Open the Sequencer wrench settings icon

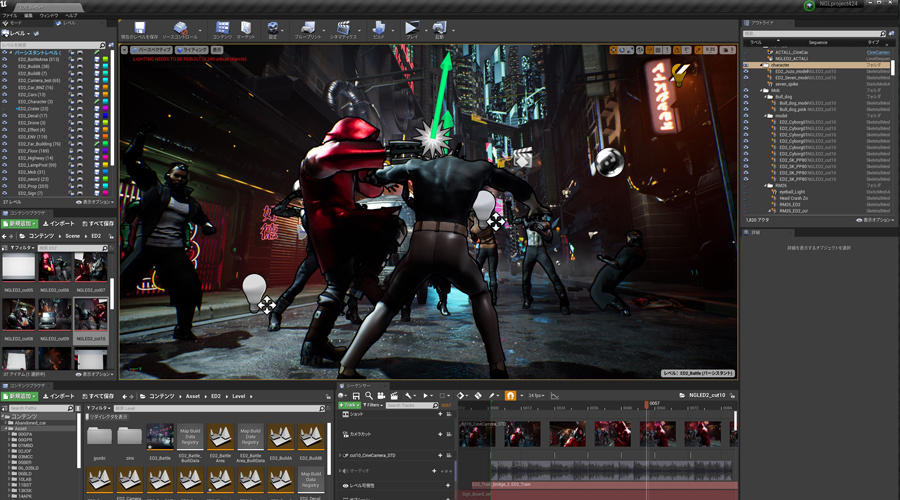coord(408,396)
